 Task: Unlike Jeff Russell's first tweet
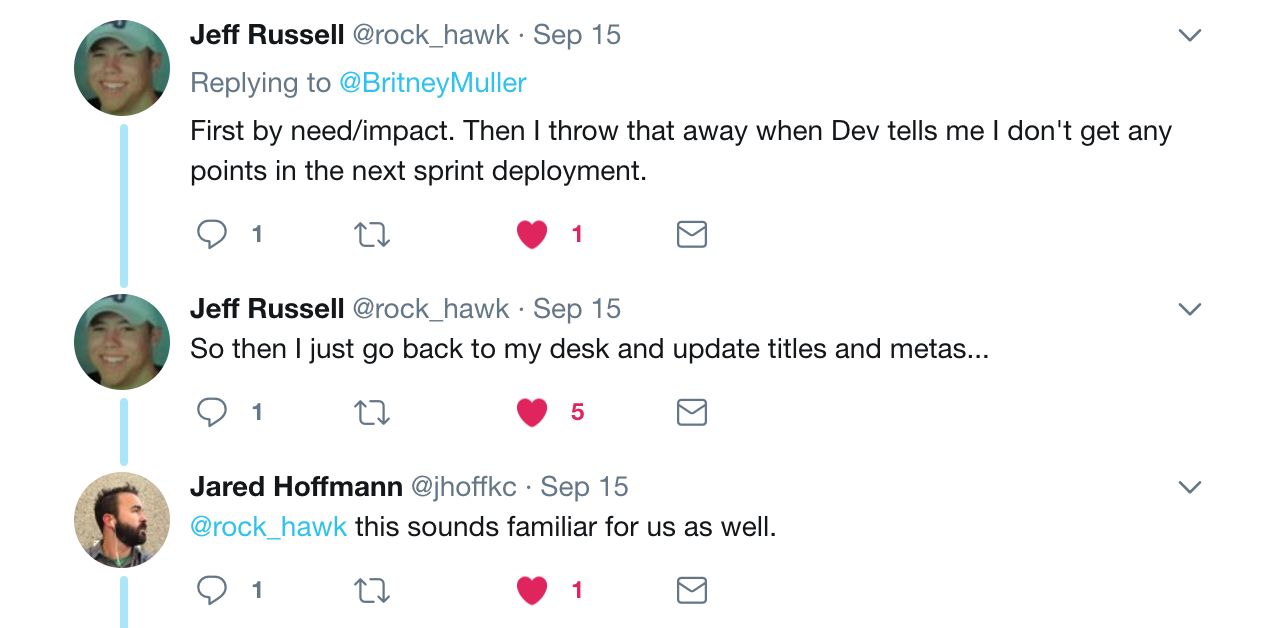click(531, 234)
